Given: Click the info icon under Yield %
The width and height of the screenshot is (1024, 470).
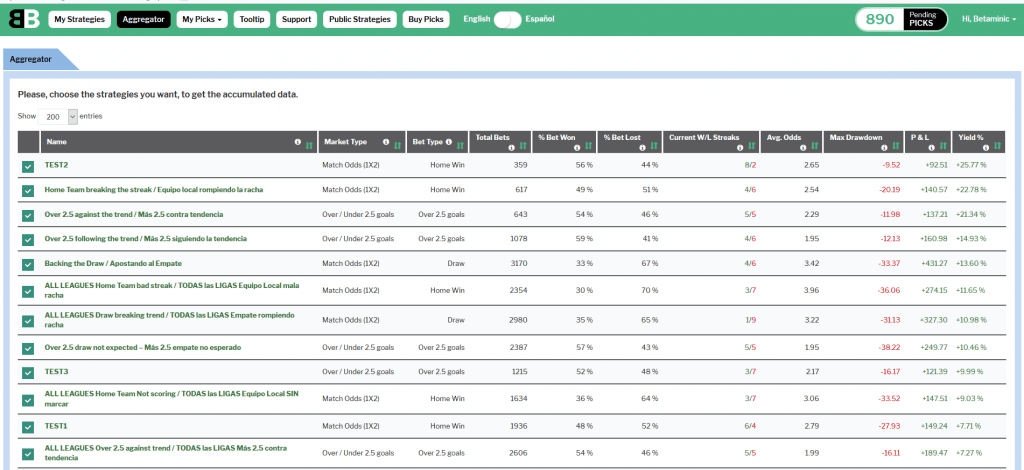Looking at the screenshot, I should (x=986, y=148).
